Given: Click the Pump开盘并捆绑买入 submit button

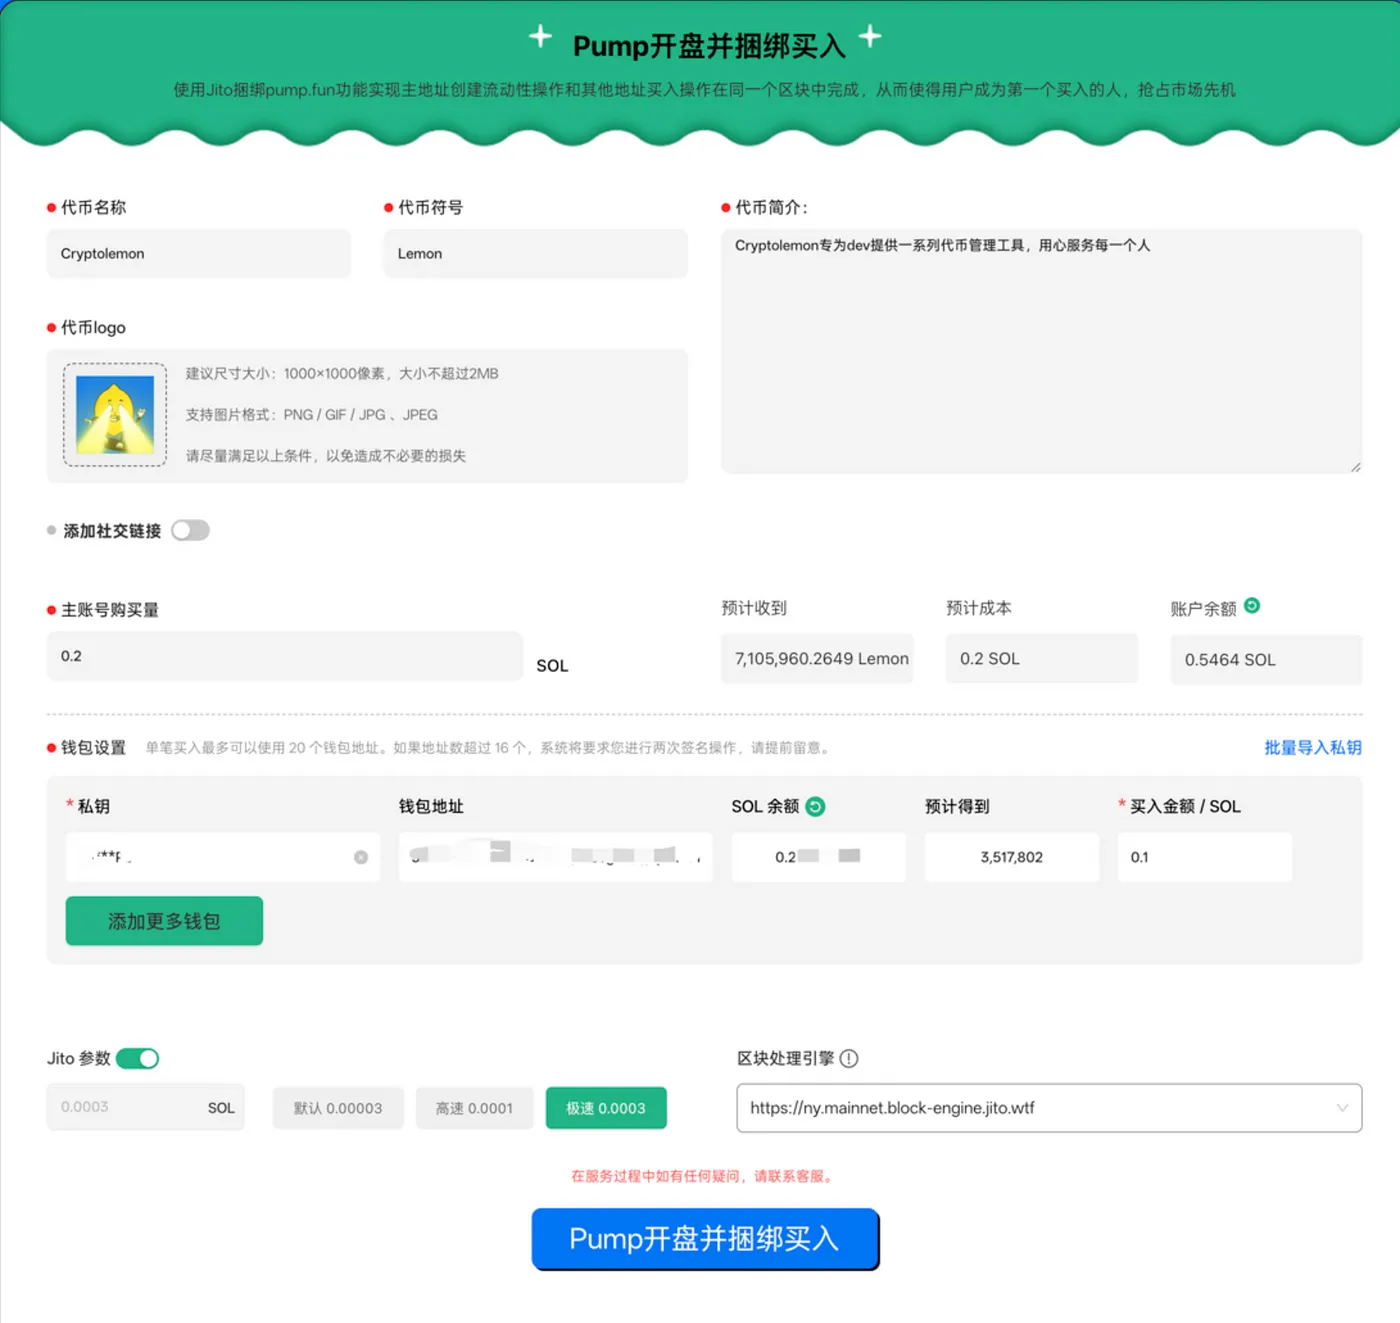Looking at the screenshot, I should click(x=705, y=1239).
